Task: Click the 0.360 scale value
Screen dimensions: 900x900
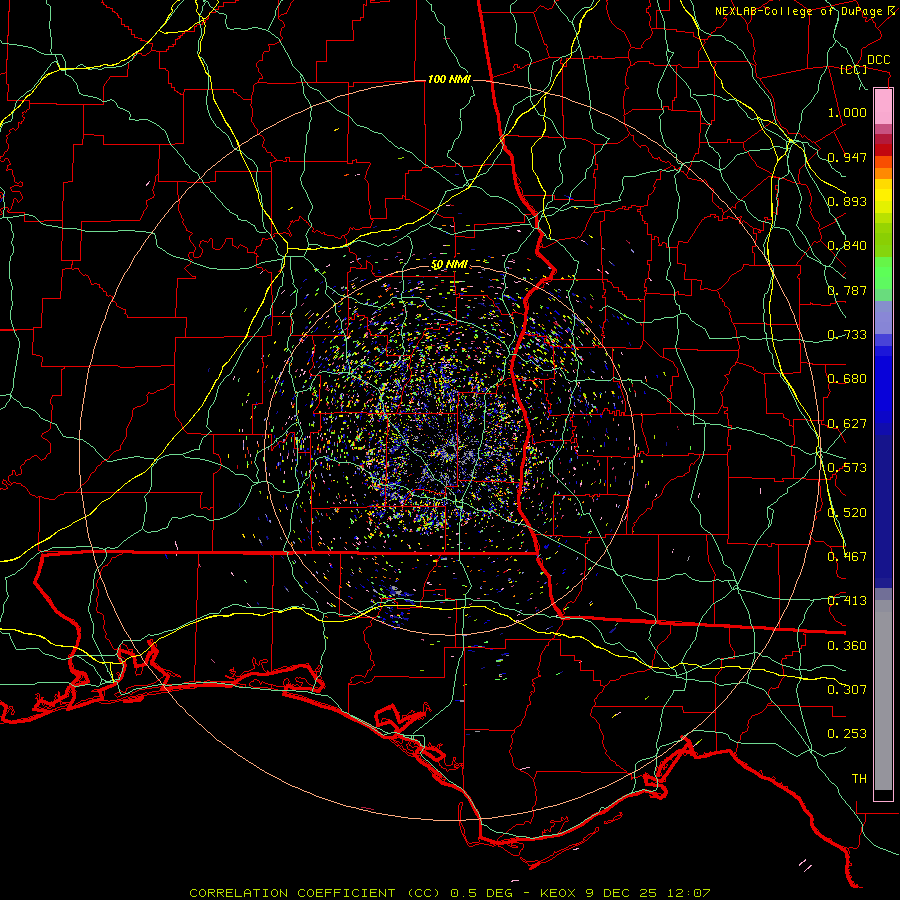Action: (x=847, y=646)
